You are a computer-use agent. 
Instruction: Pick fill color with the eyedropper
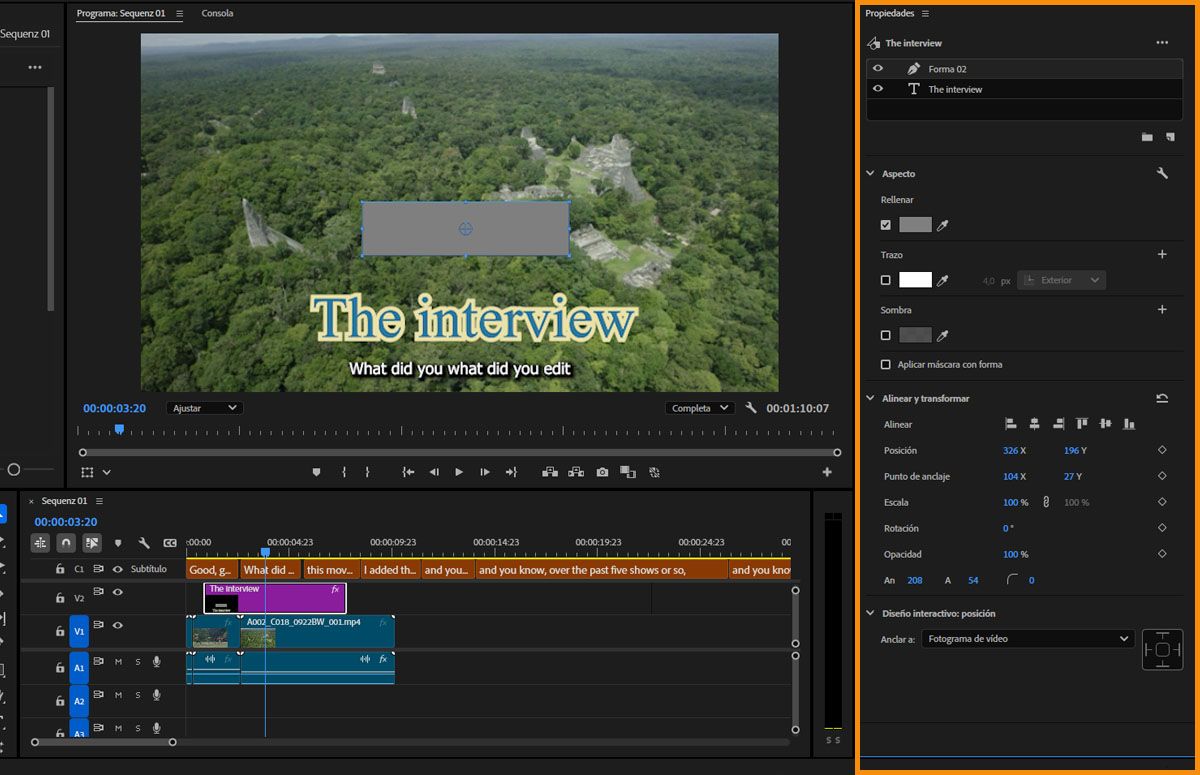click(942, 226)
